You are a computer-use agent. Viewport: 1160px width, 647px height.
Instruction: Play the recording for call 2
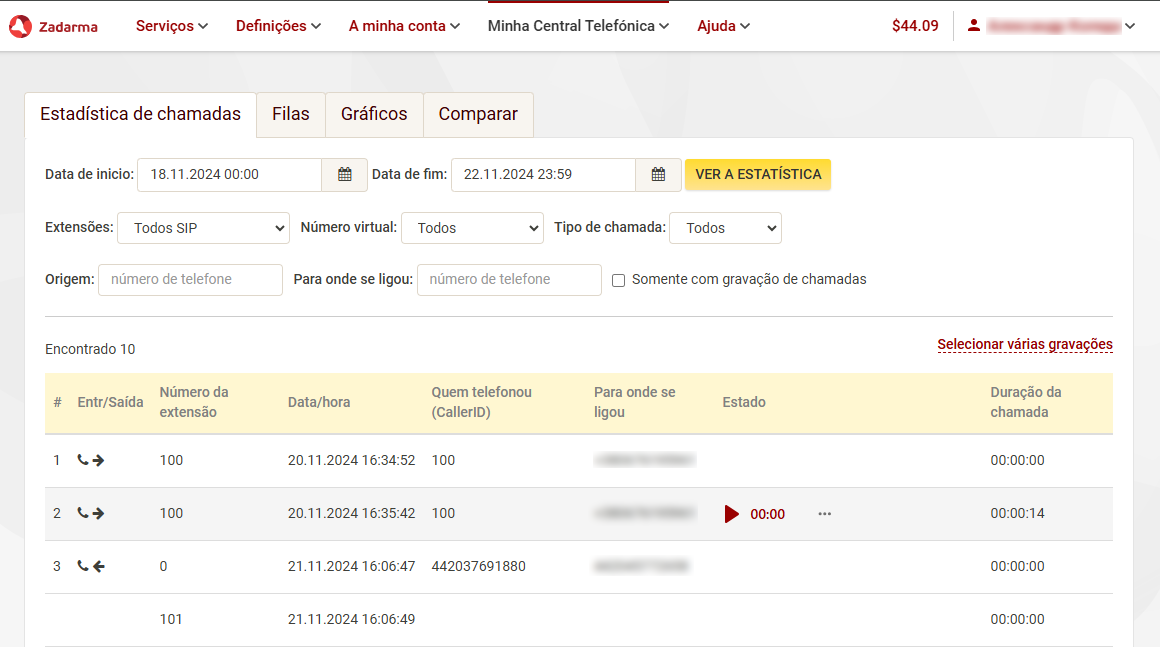point(732,514)
